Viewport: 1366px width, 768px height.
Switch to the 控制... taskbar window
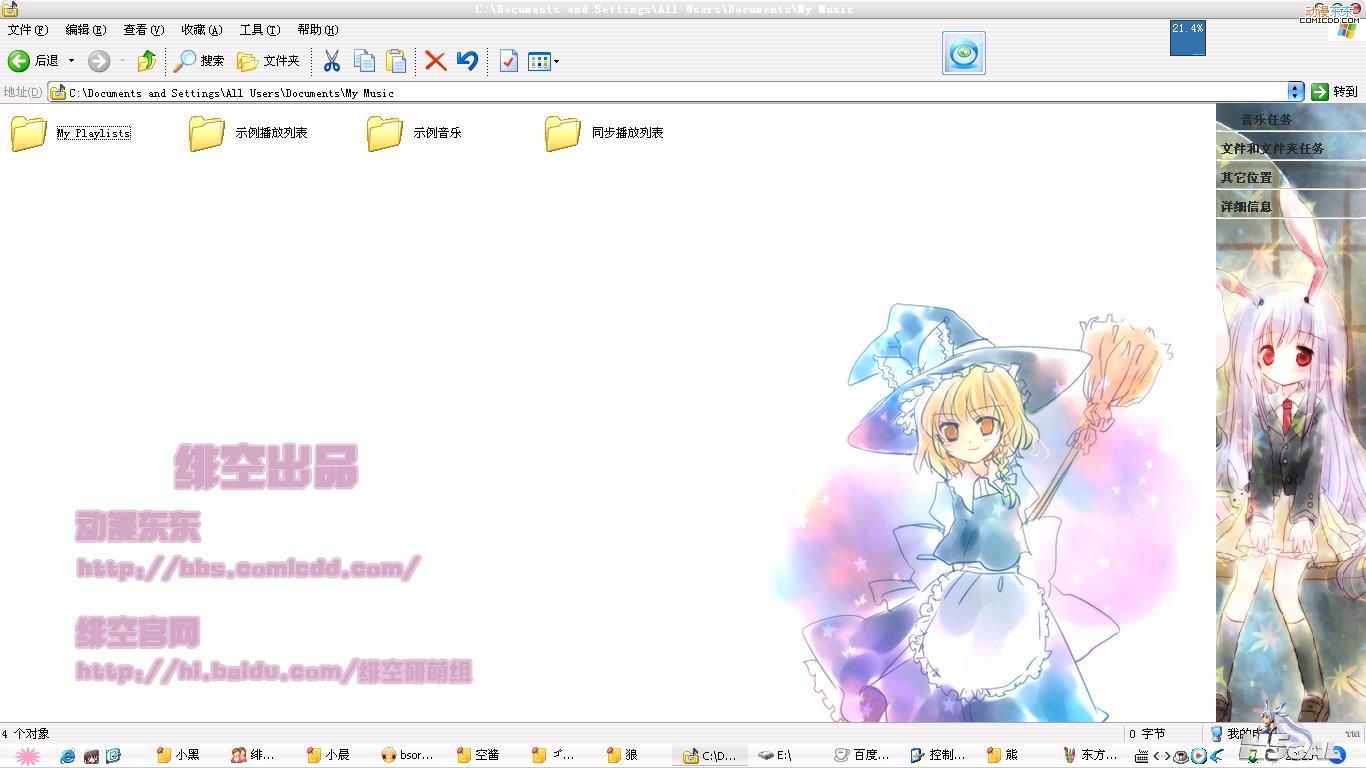[938, 756]
